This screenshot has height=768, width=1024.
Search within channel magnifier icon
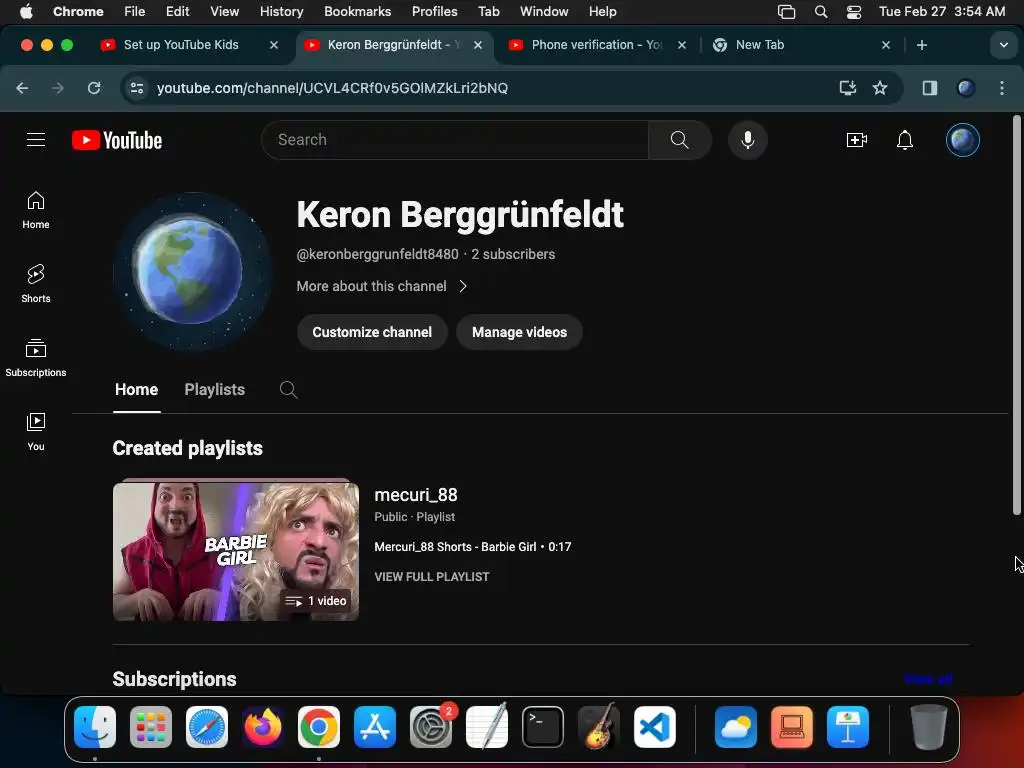coord(289,390)
